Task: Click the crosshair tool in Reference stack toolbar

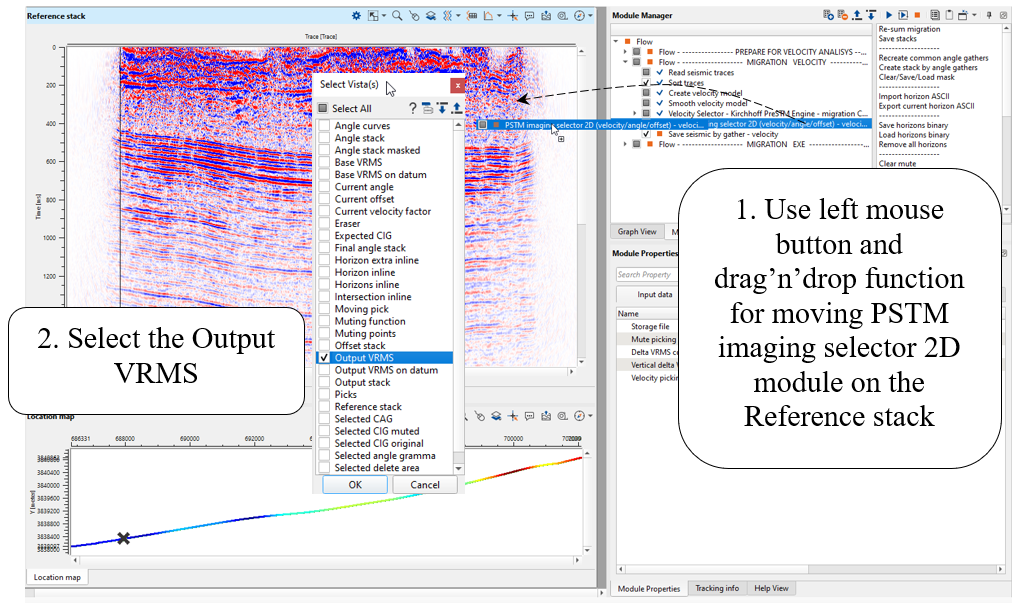Action: [512, 16]
